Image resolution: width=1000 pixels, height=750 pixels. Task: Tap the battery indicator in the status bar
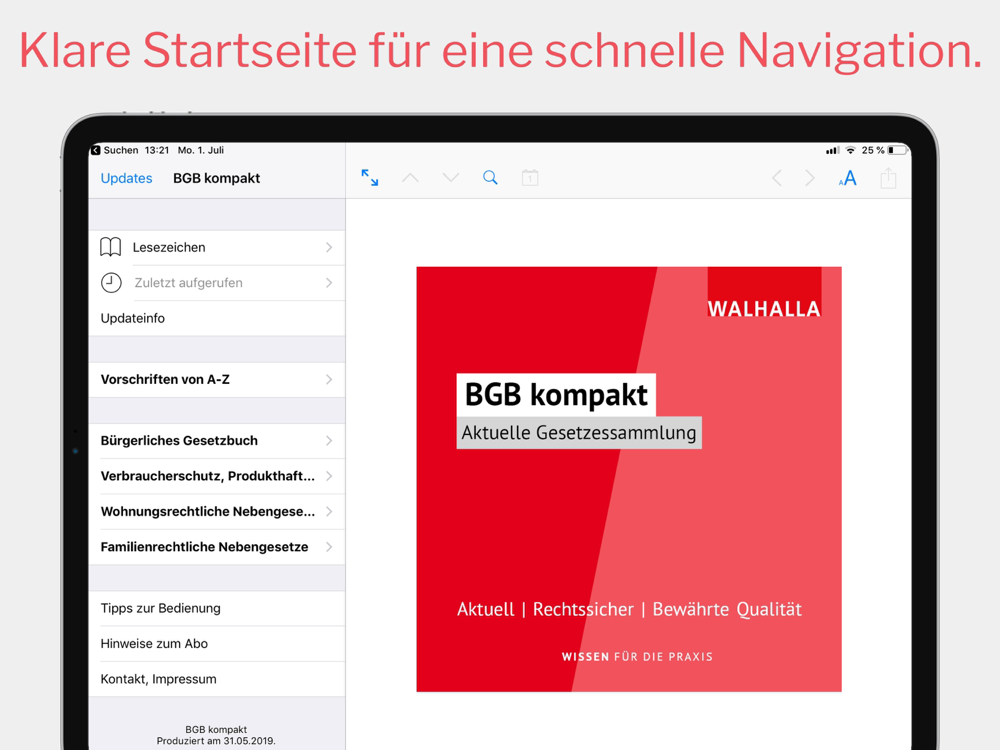(896, 151)
